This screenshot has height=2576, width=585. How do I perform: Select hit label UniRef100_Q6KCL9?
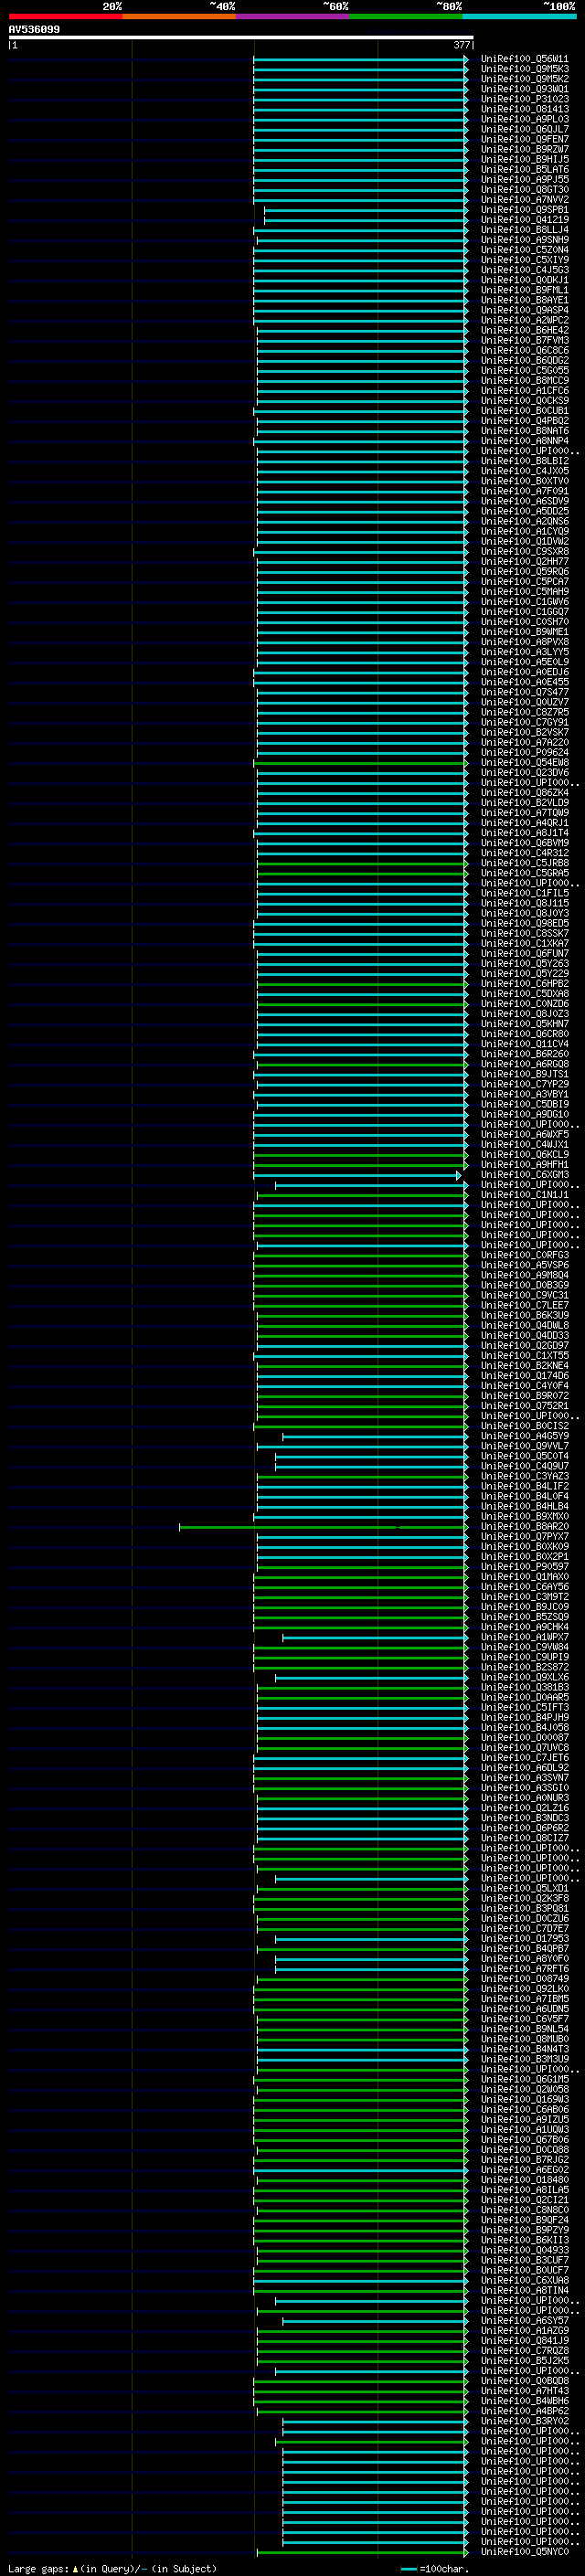tap(525, 1154)
